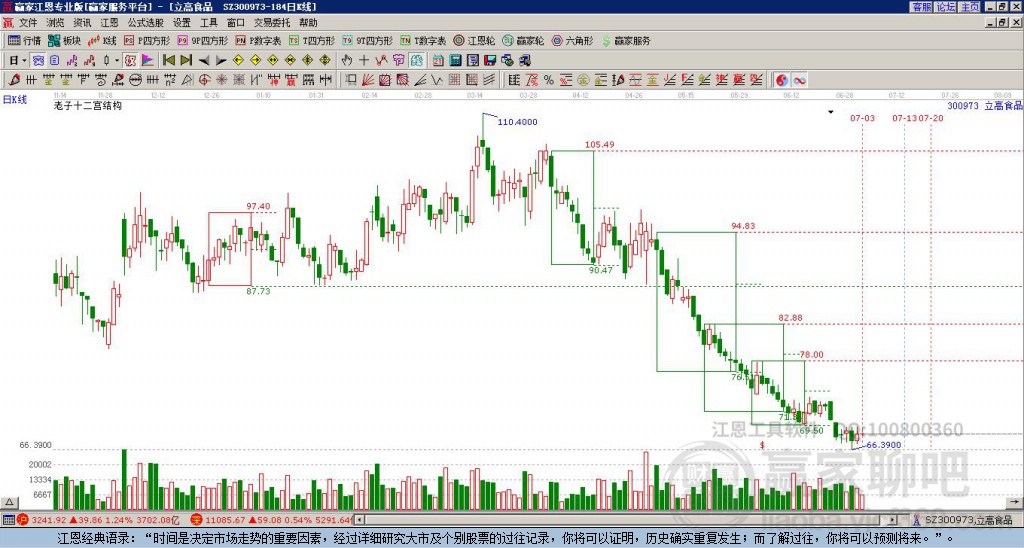Click the 110.4000 high price label
Screen dimensions: 1024x548
(517, 122)
